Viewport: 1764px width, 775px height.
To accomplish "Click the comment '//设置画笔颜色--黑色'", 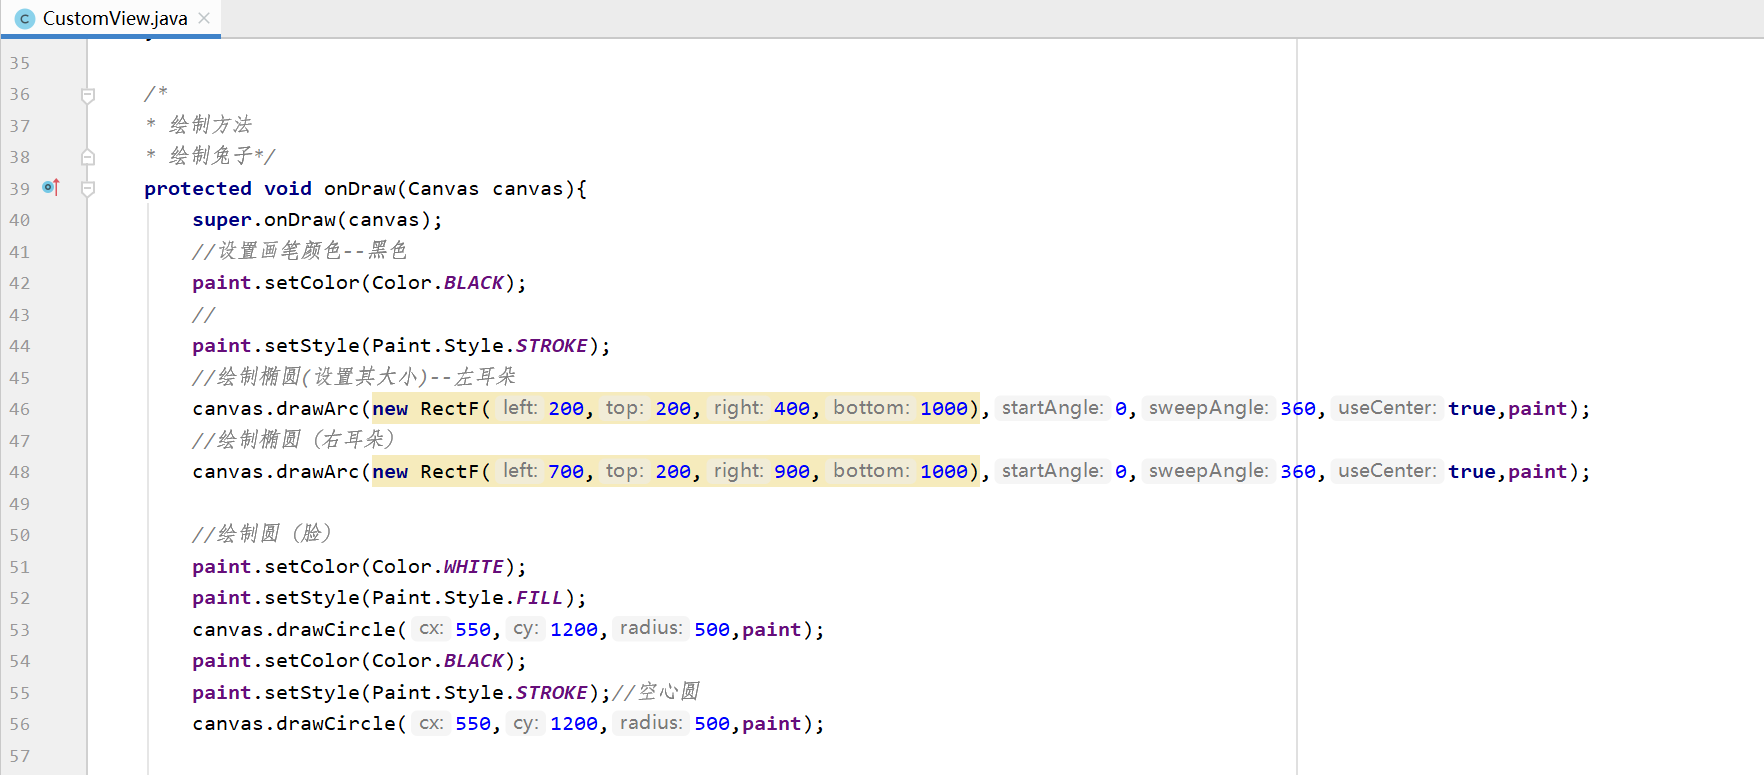I will point(300,251).
